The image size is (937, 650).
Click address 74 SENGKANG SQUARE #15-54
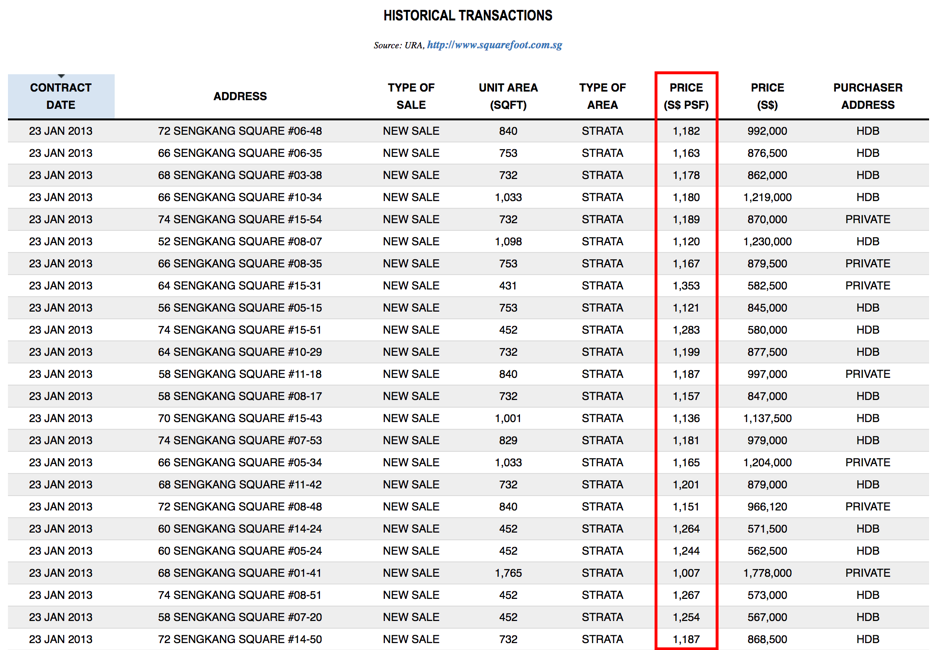240,219
